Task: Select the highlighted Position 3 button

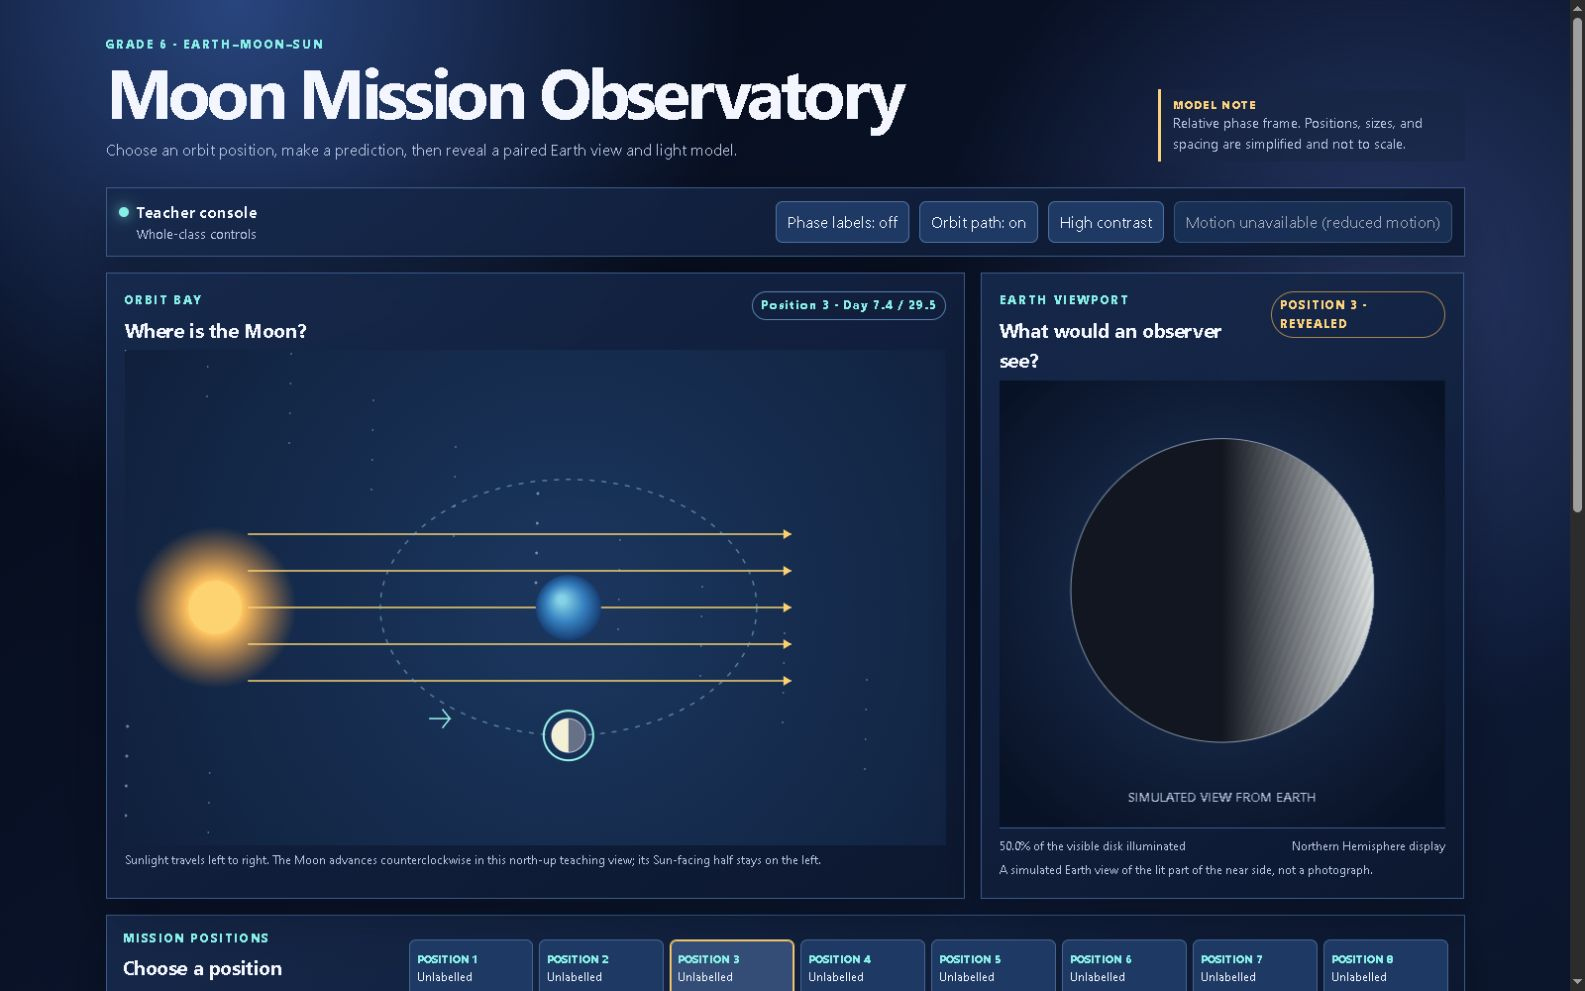Action: point(732,966)
